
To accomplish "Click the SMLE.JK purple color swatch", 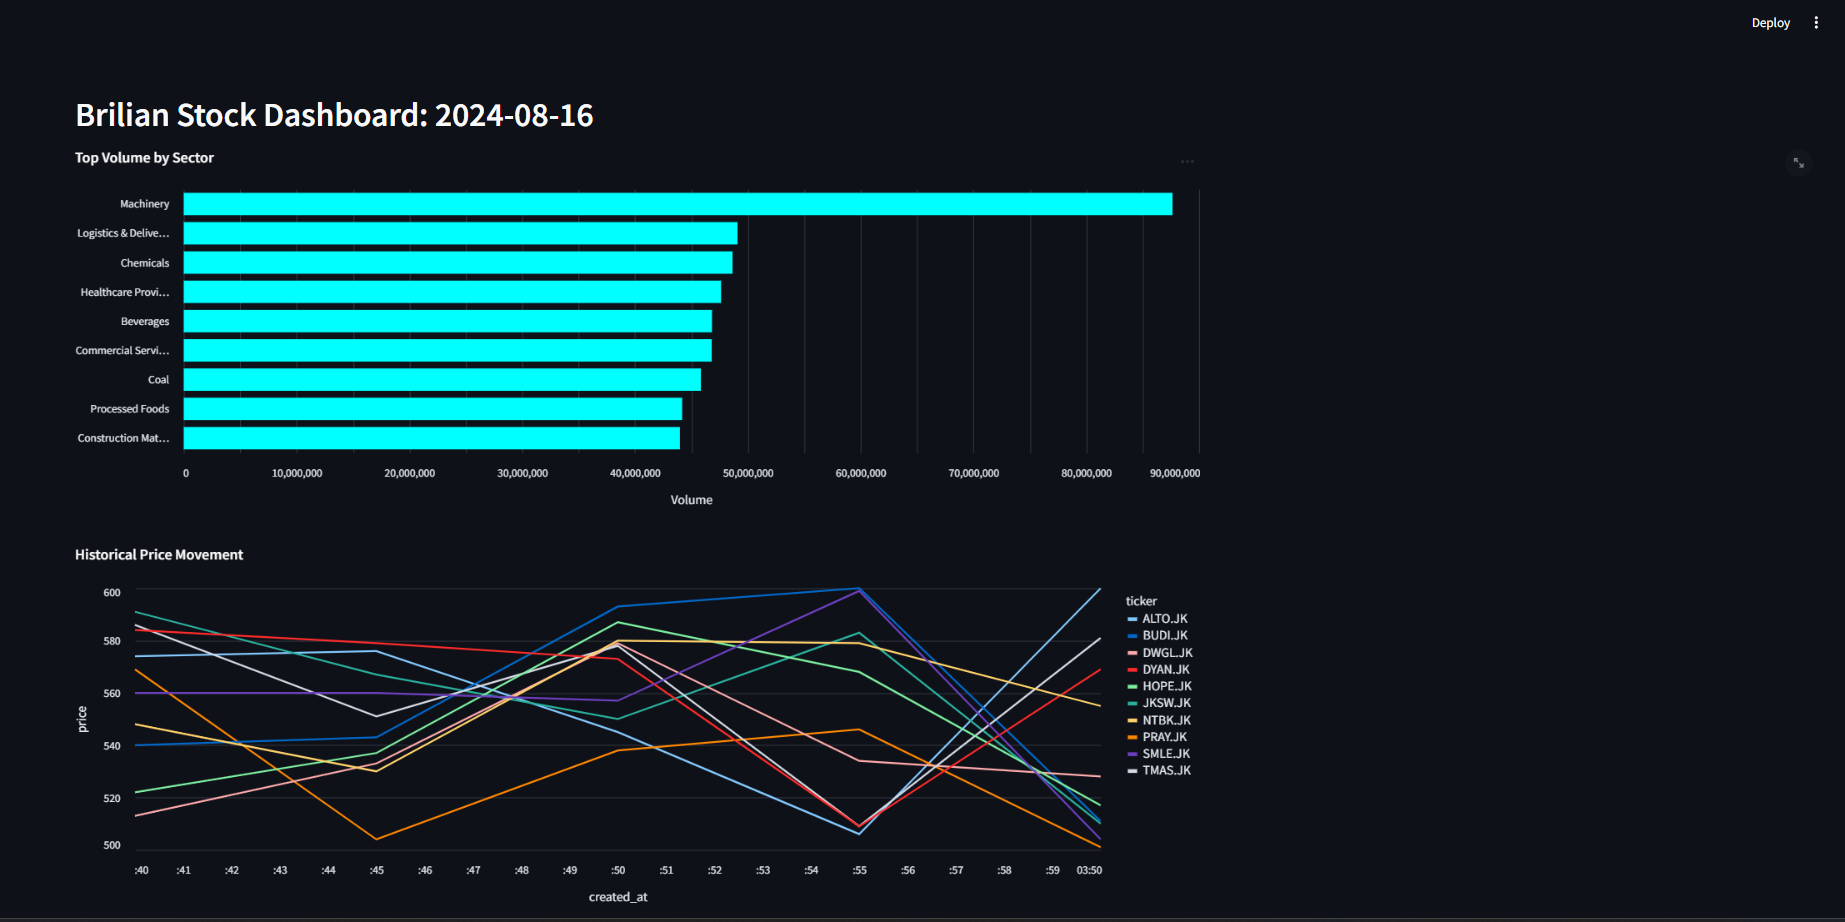I will coord(1131,753).
